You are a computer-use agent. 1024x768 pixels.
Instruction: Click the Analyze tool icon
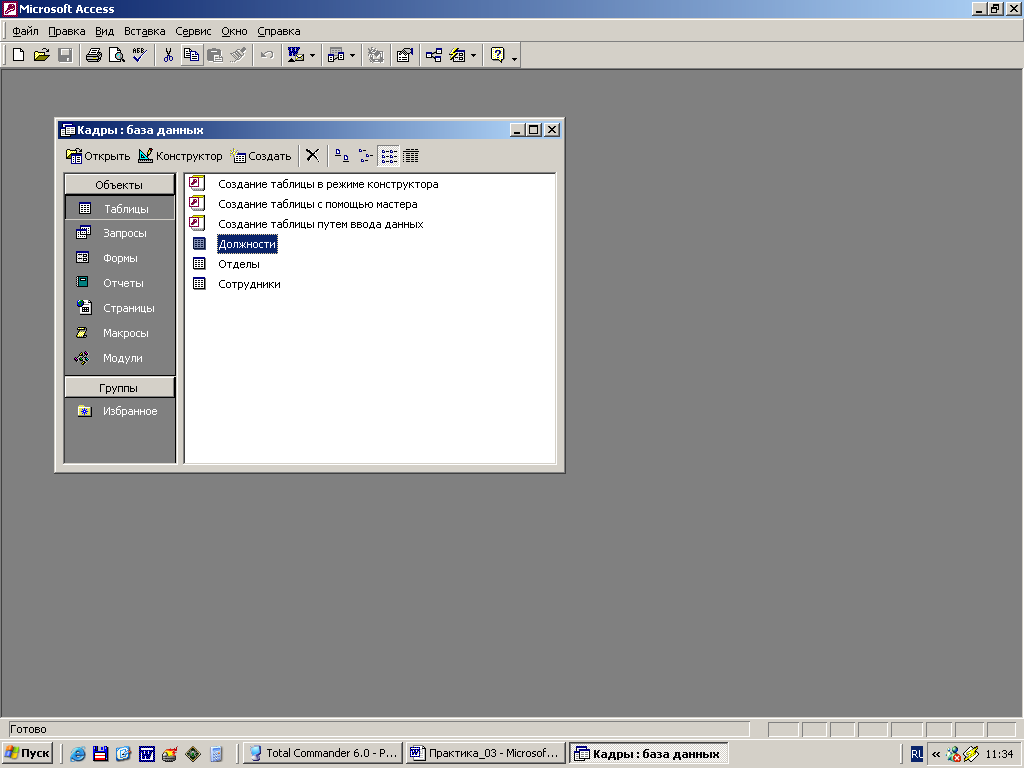(336, 55)
